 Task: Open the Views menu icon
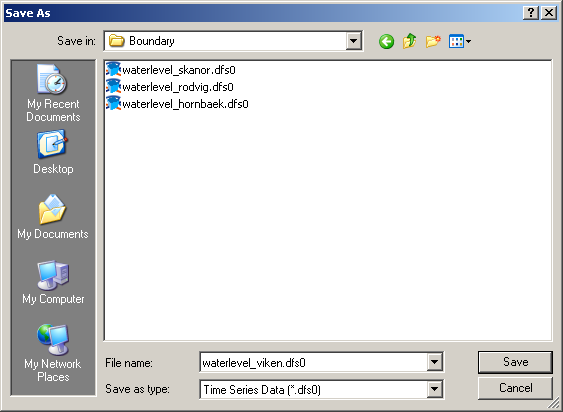[460, 41]
